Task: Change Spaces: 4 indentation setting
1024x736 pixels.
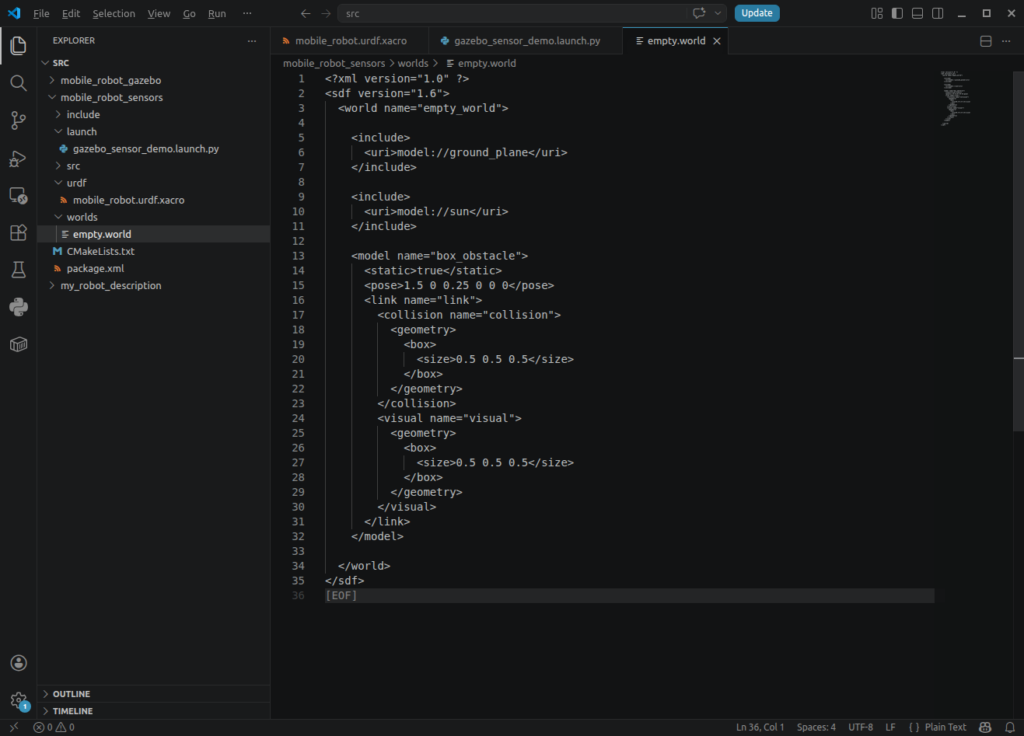Action: 816,727
